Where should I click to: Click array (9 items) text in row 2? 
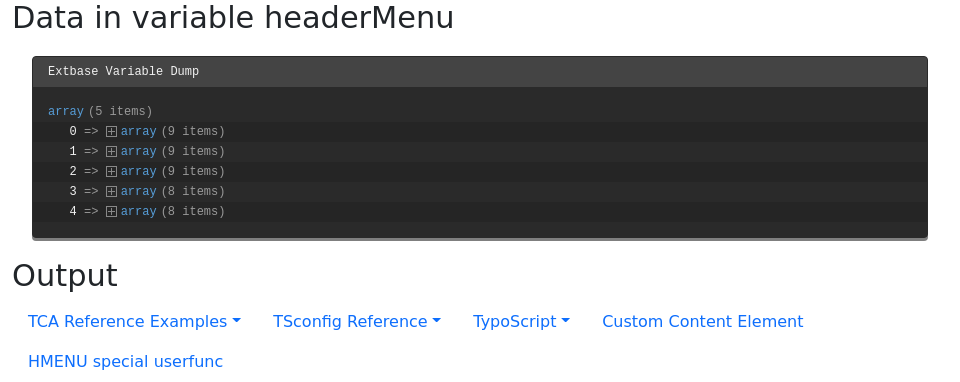coord(173,171)
